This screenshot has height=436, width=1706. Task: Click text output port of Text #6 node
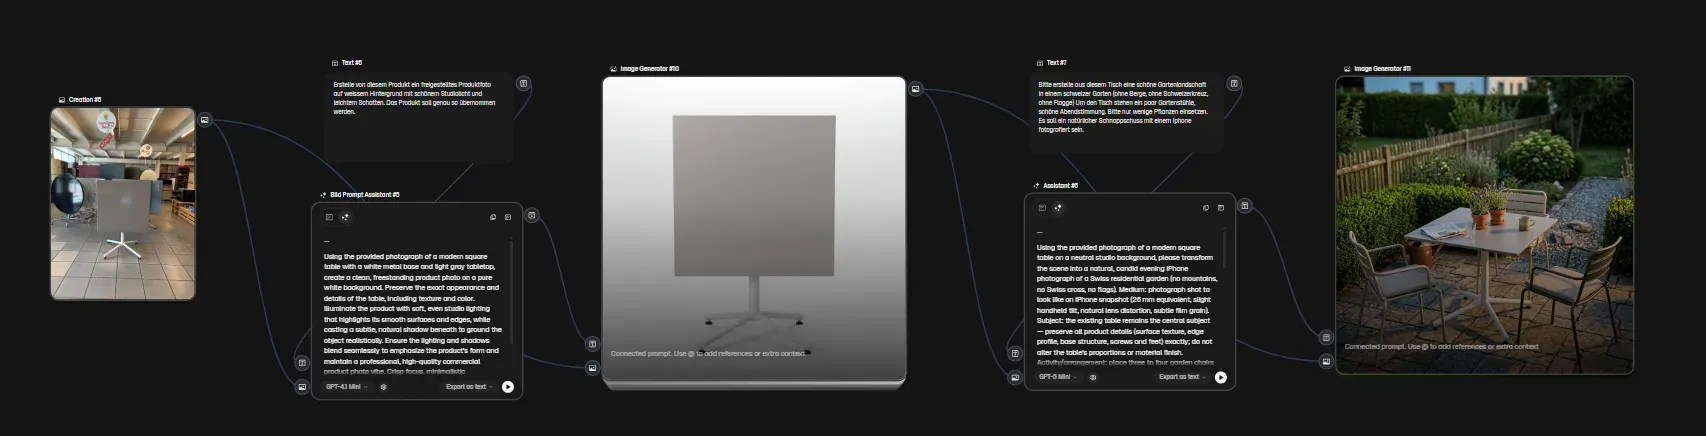pos(523,84)
